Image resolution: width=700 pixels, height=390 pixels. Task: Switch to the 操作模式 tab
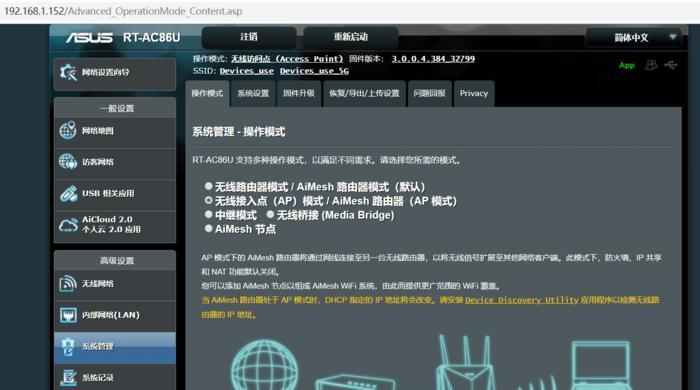pos(207,94)
